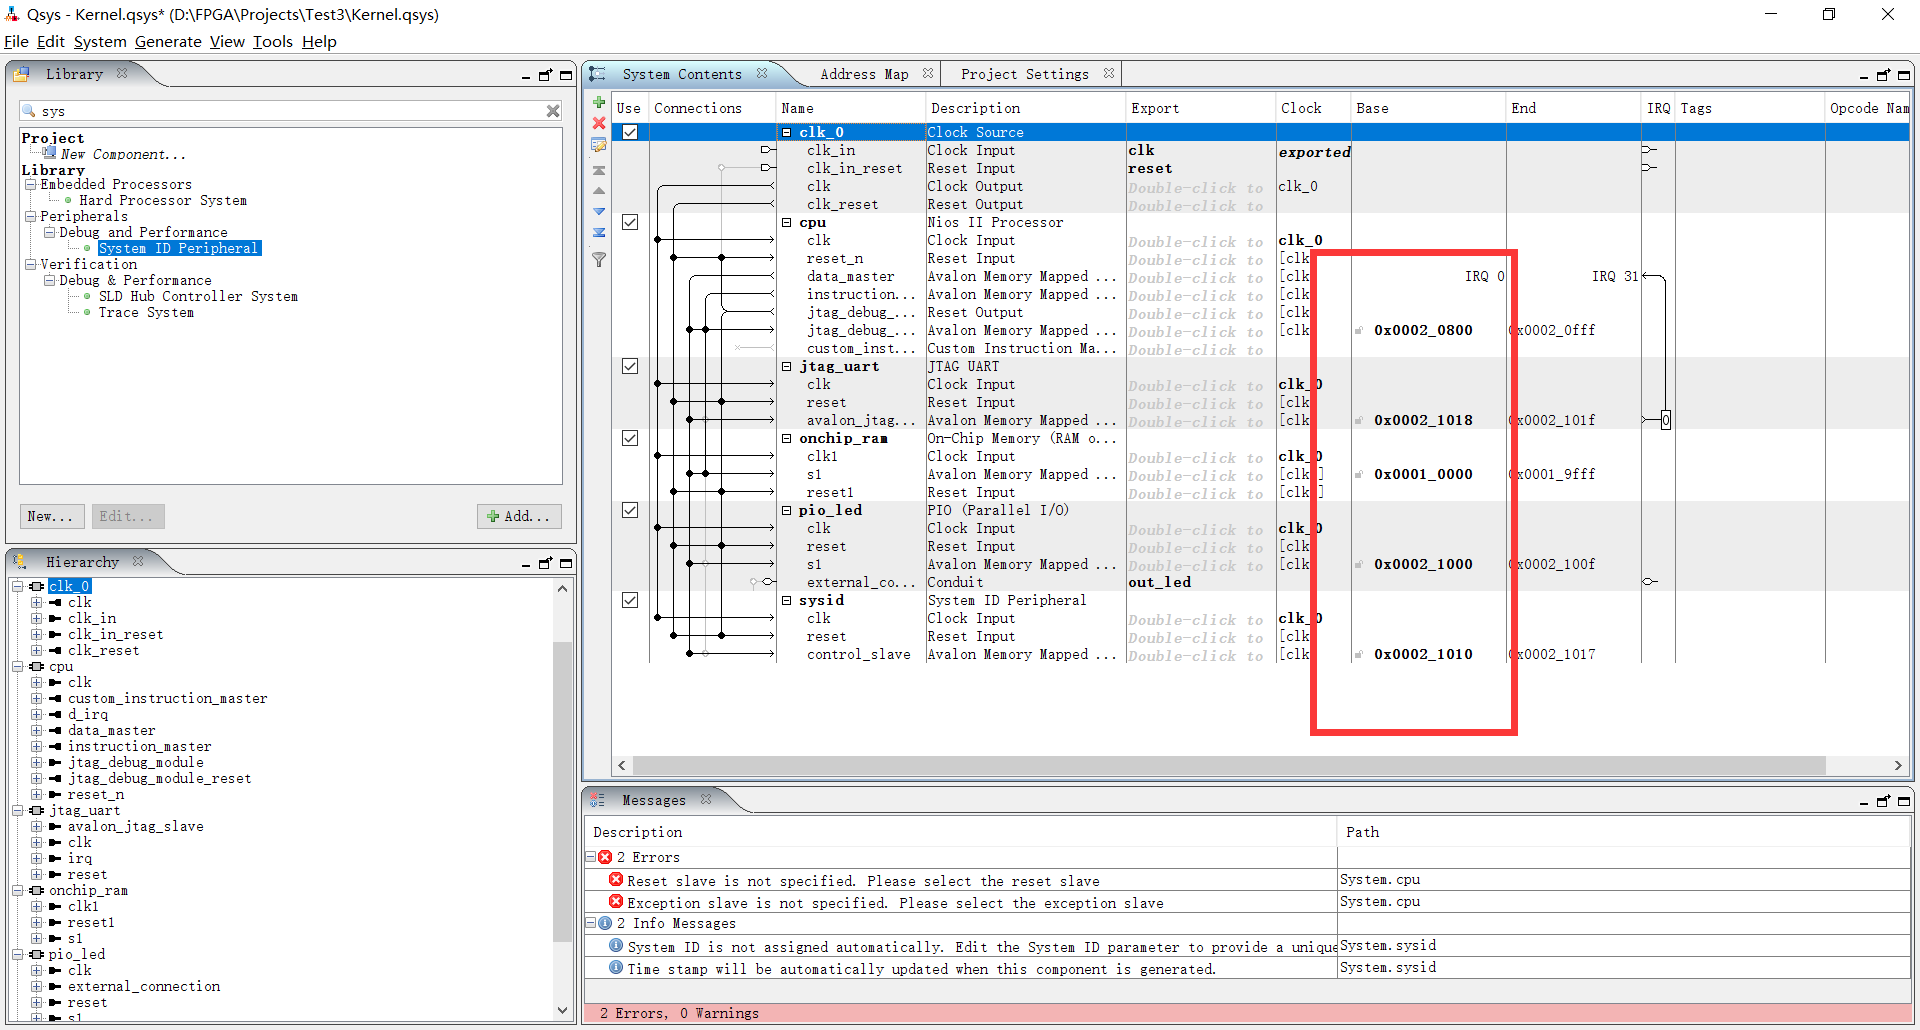1920x1030 pixels.
Task: Click the System Contents horizontal scrollbar
Action: pyautogui.click(x=1229, y=765)
